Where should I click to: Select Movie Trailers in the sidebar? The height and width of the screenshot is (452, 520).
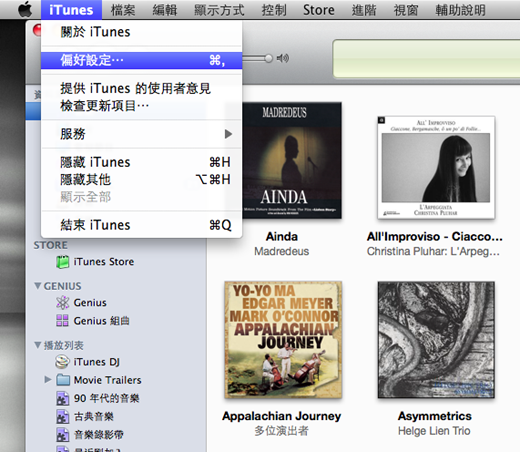(x=107, y=380)
